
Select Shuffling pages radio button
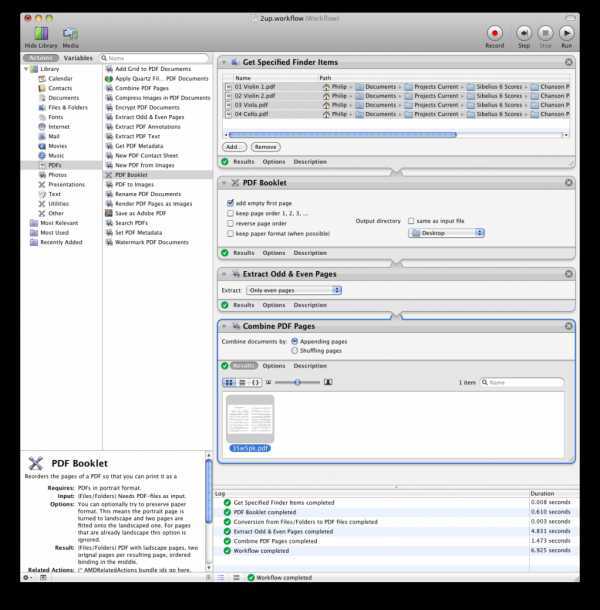pos(295,351)
